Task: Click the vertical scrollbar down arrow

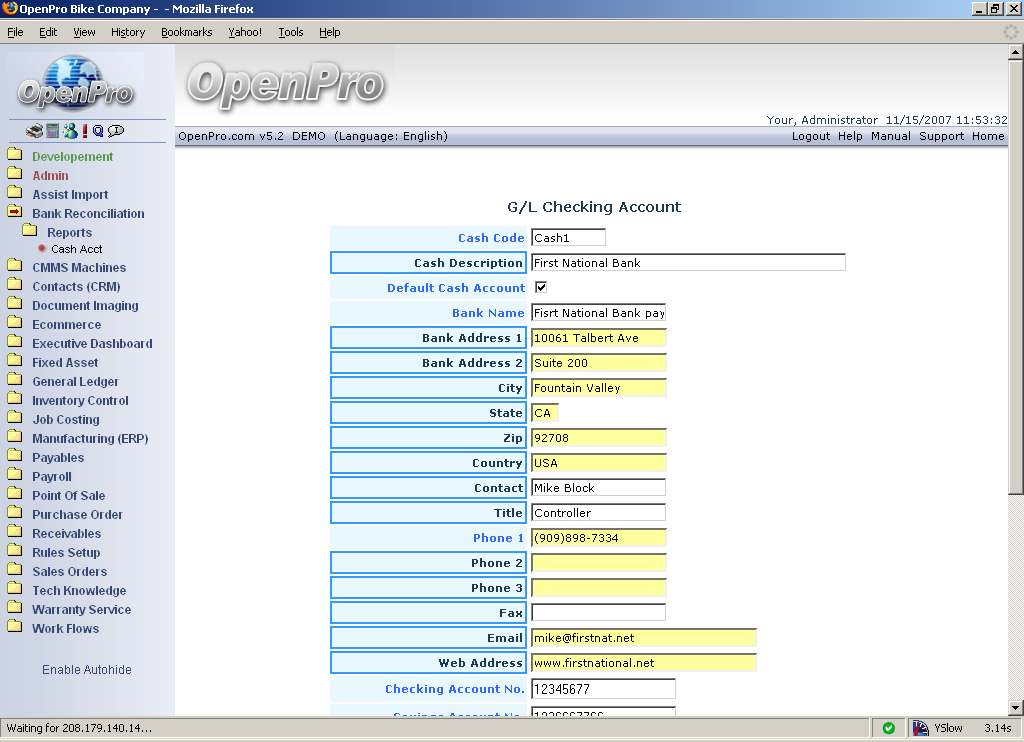Action: pyautogui.click(x=1015, y=708)
